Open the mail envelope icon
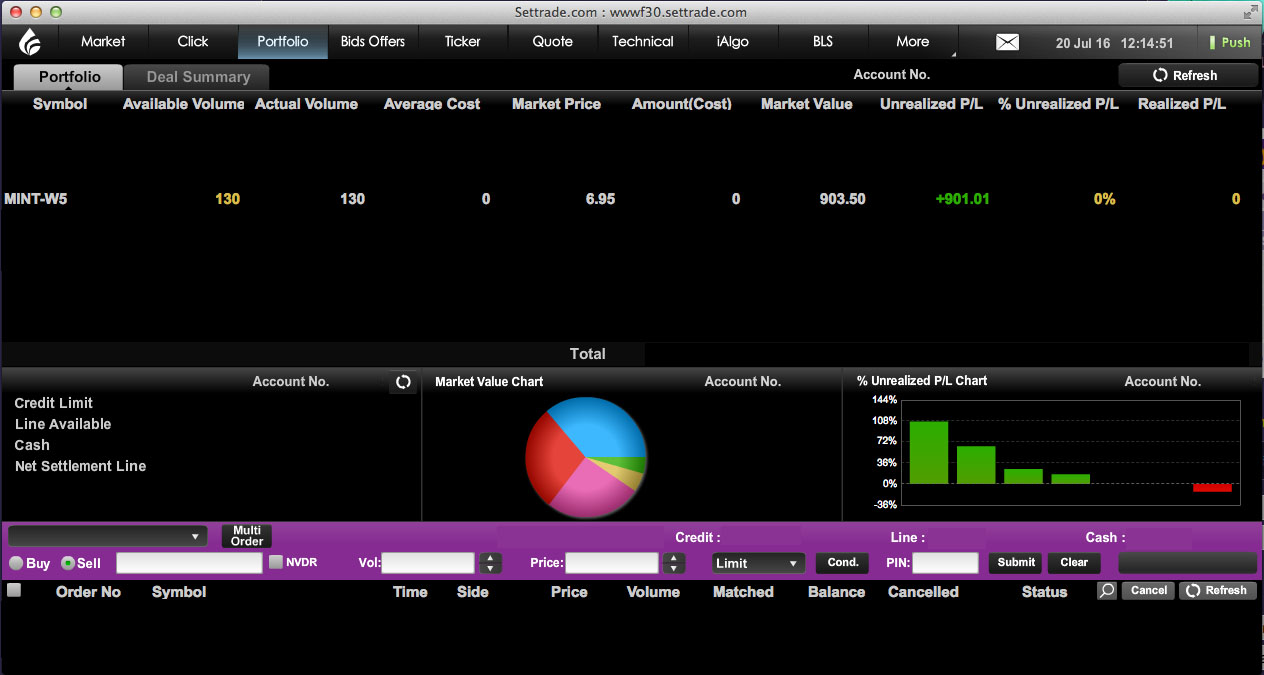This screenshot has height=675, width=1264. [x=1007, y=42]
